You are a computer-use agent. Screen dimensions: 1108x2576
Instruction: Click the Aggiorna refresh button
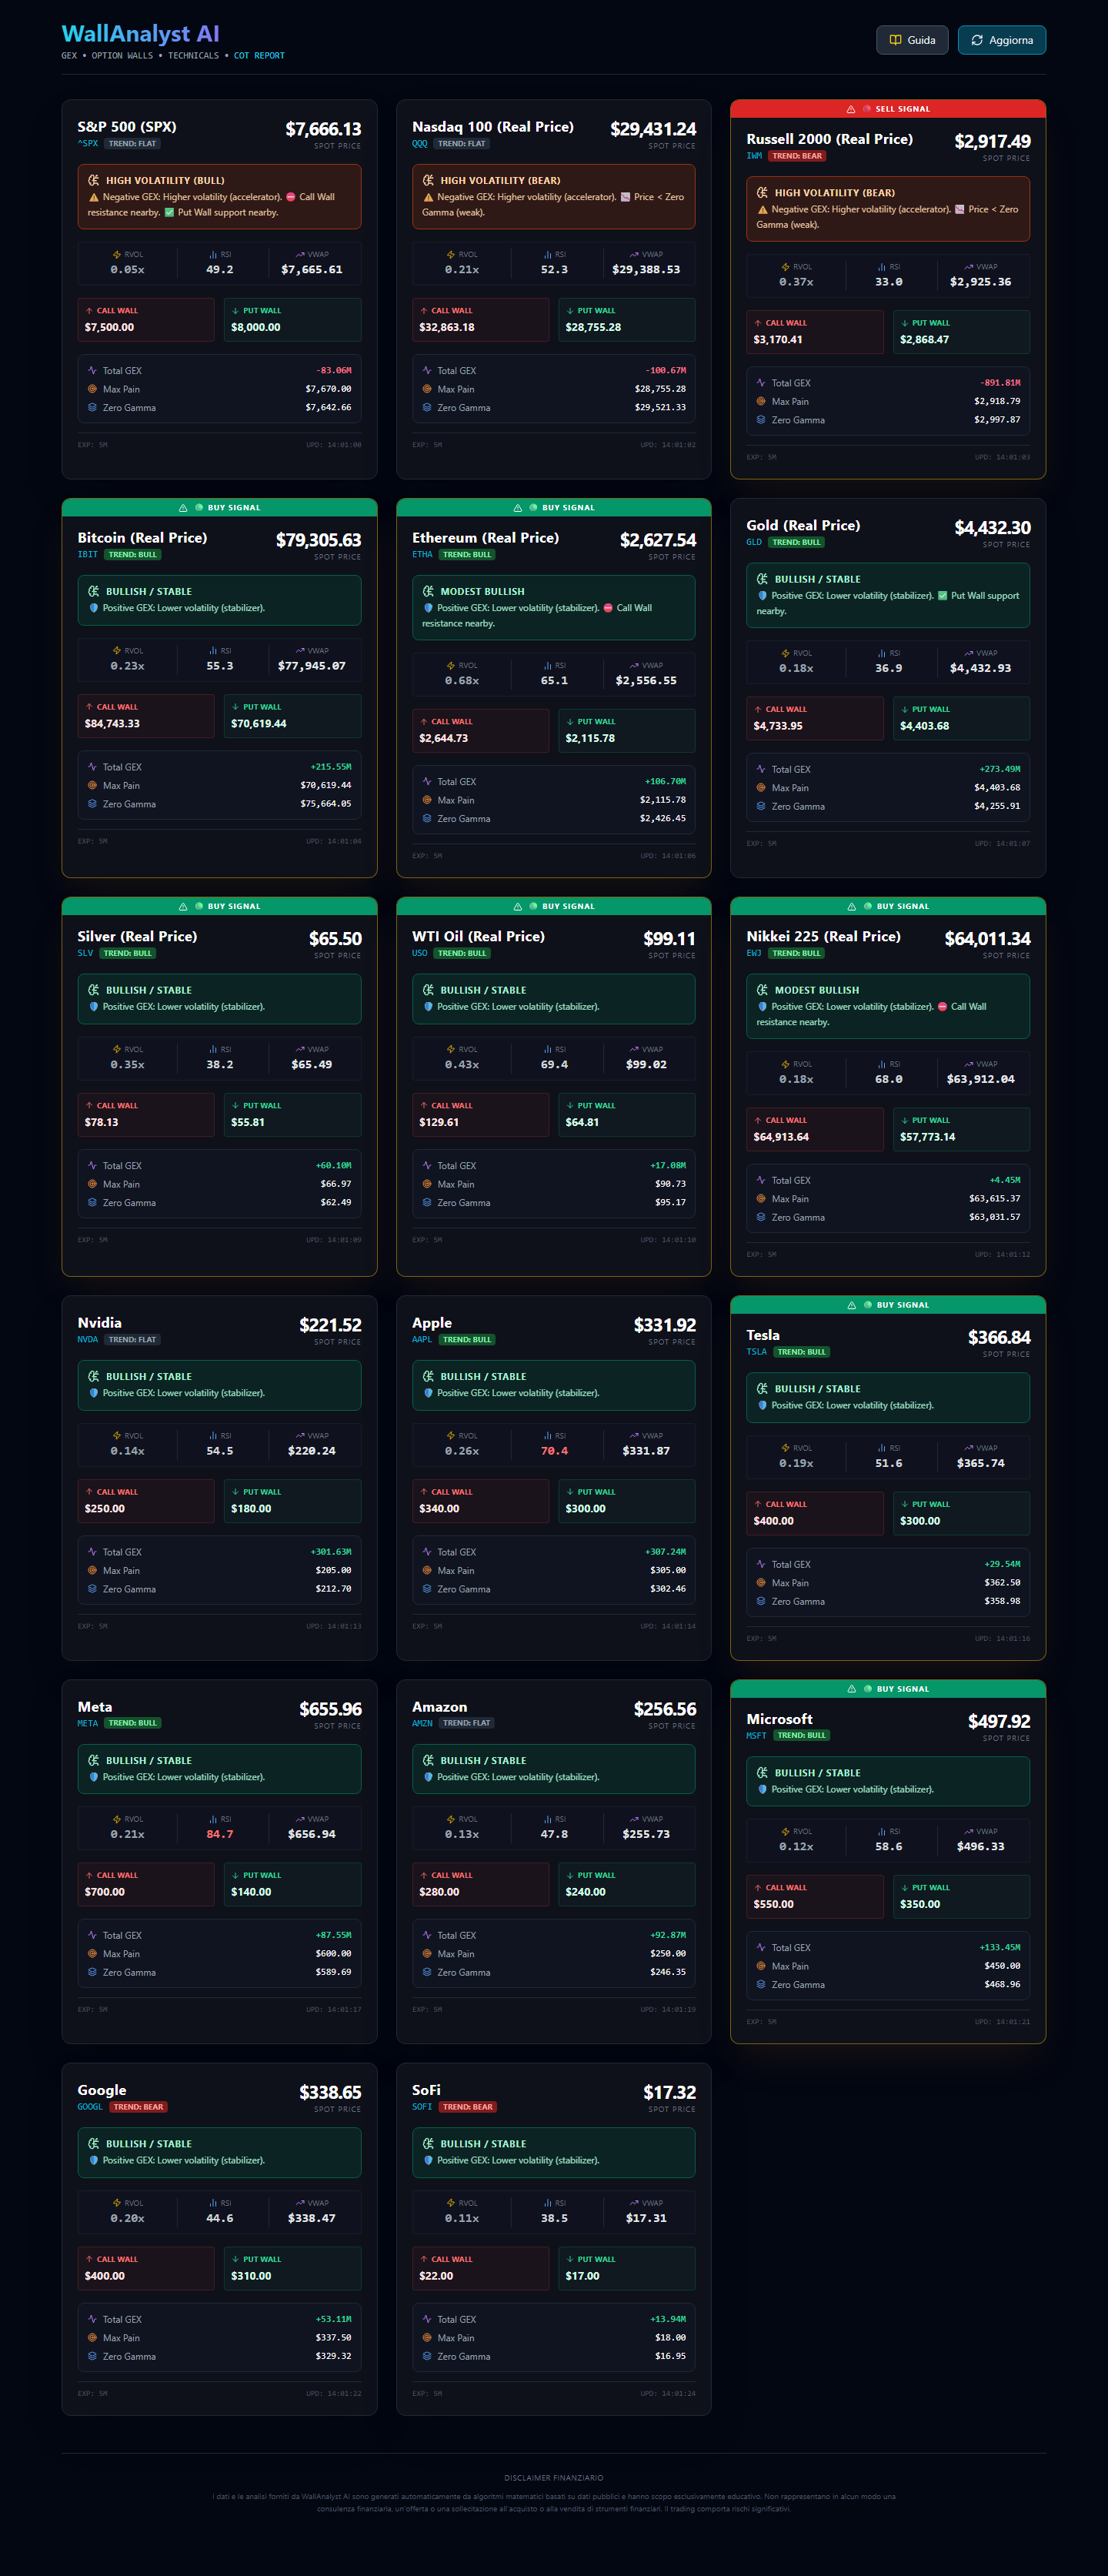coord(1001,40)
